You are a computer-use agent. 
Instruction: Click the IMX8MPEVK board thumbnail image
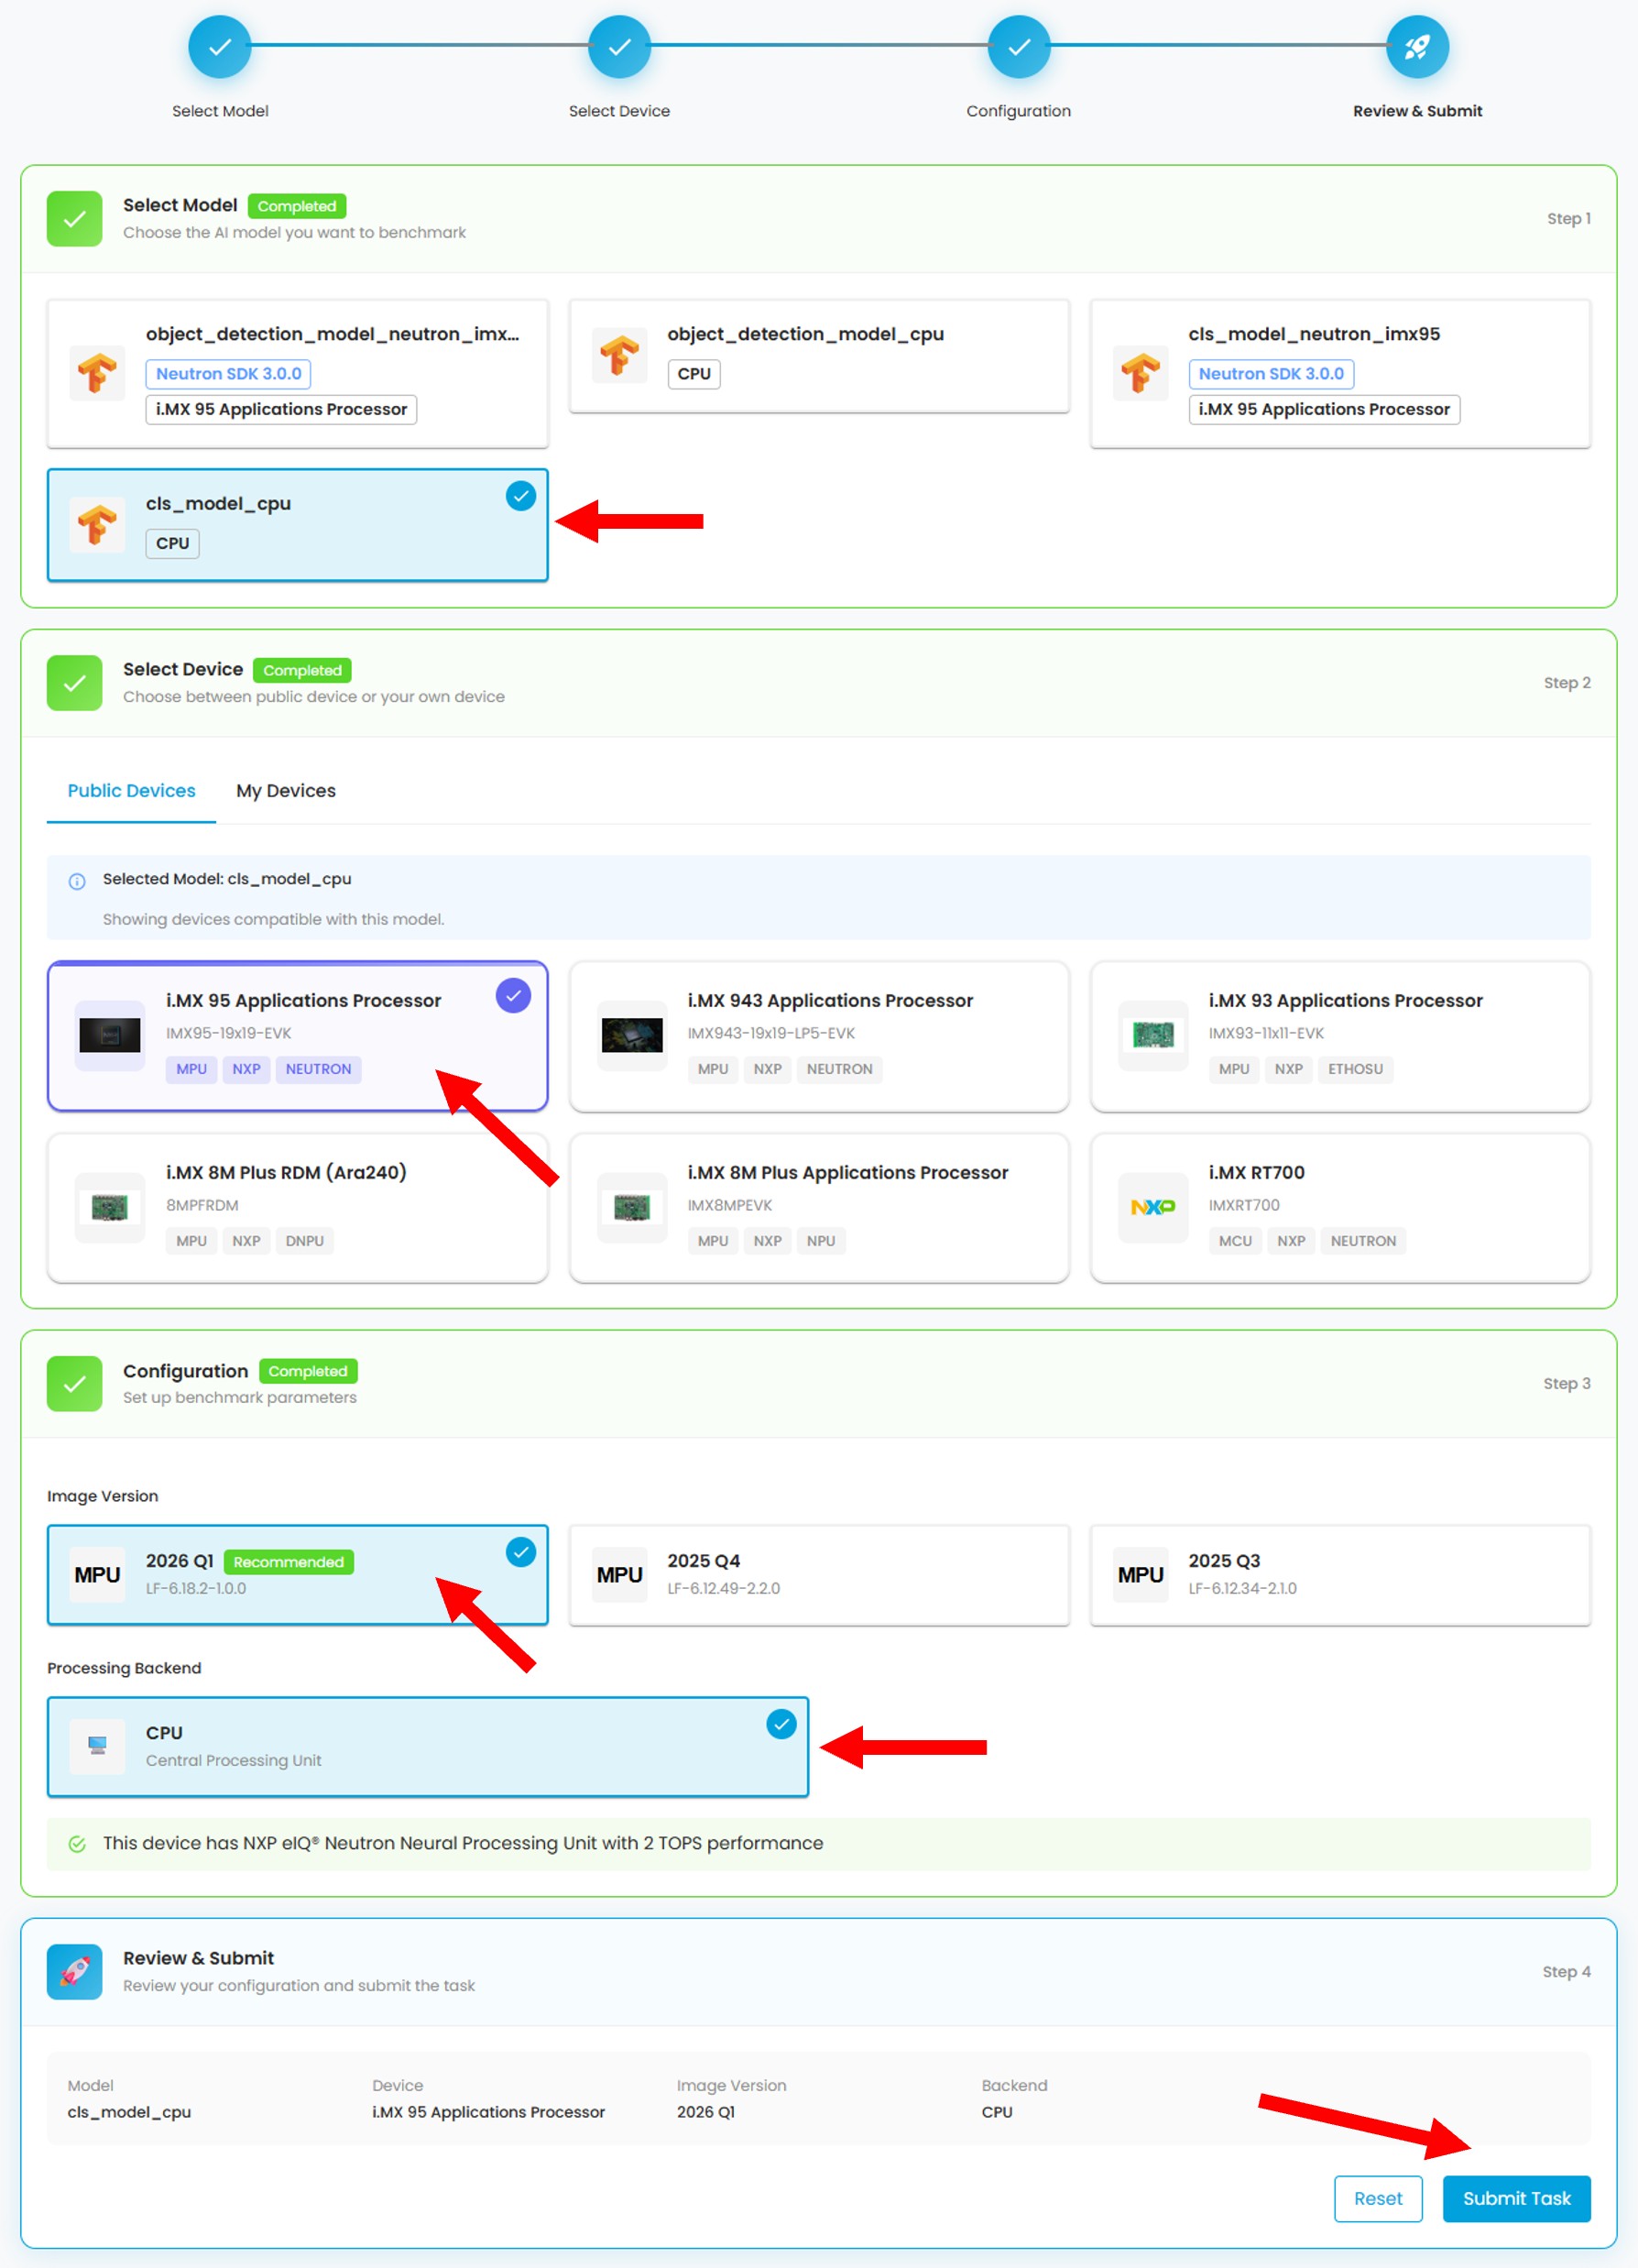pos(632,1207)
